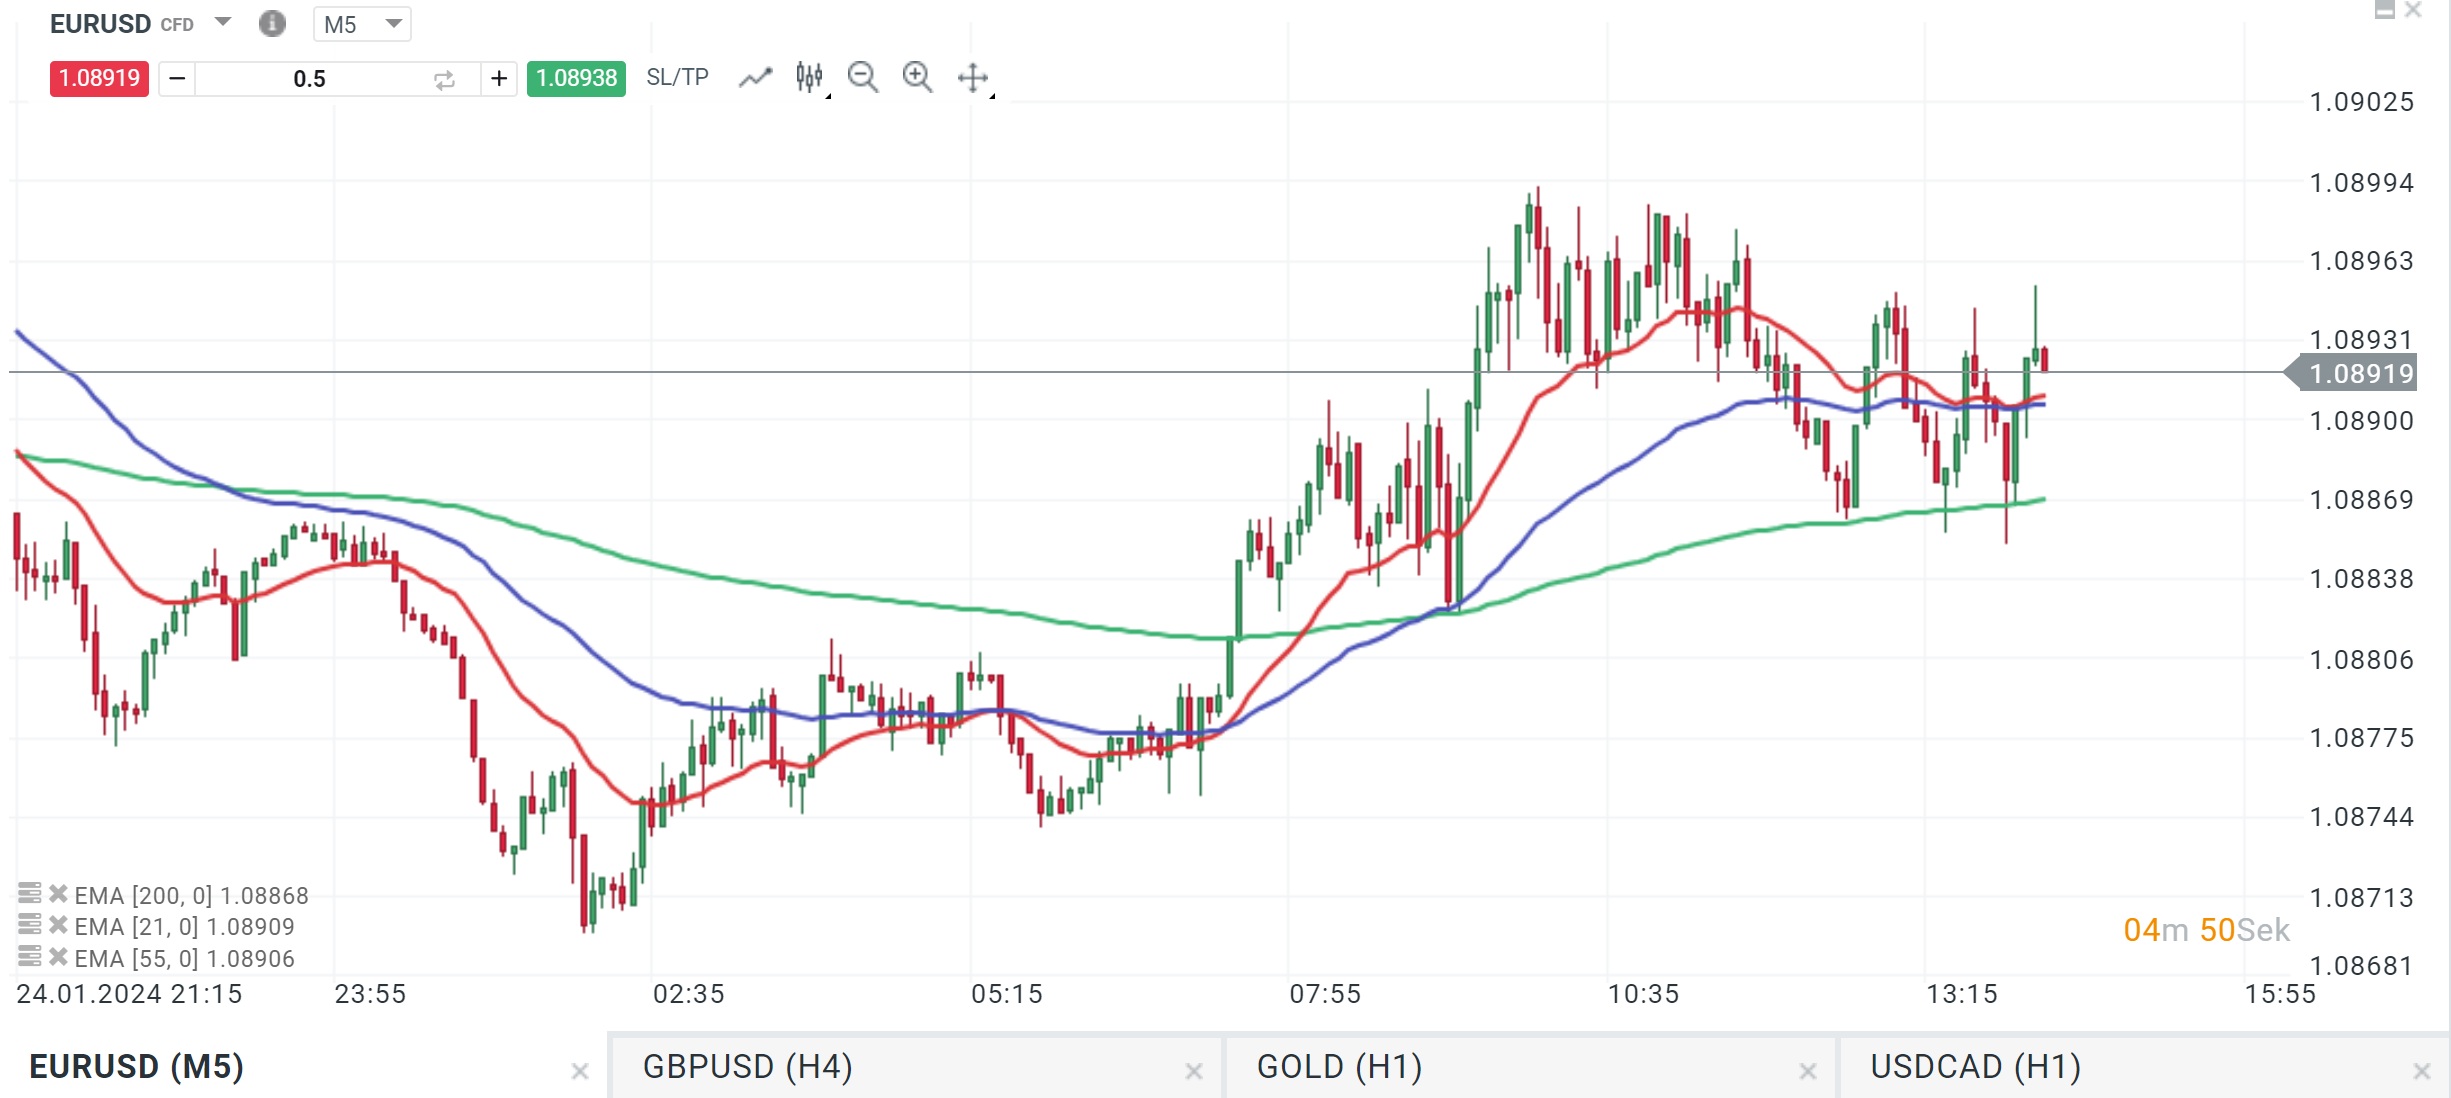Increase trade volume with plus button
Screen dimensions: 2451x1098
499,78
